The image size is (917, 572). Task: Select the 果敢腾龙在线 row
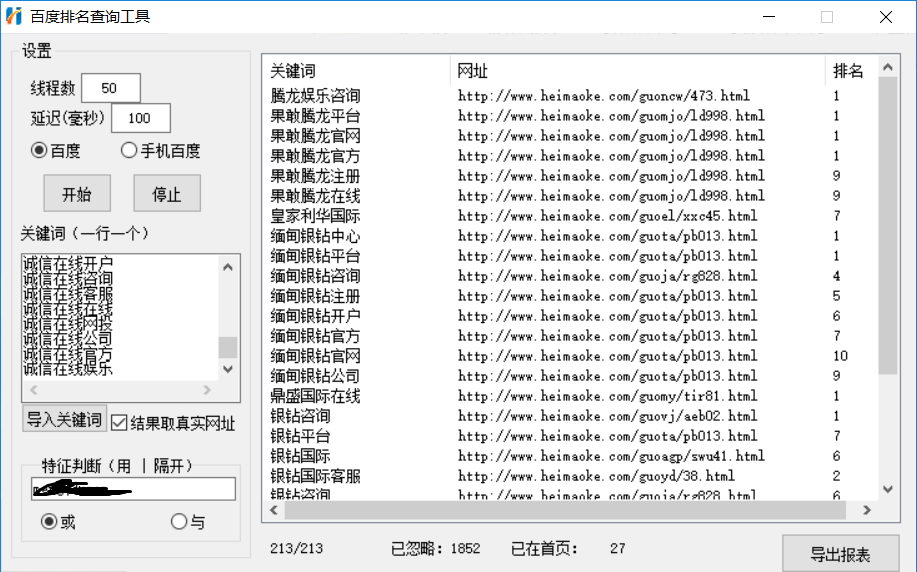[571, 195]
